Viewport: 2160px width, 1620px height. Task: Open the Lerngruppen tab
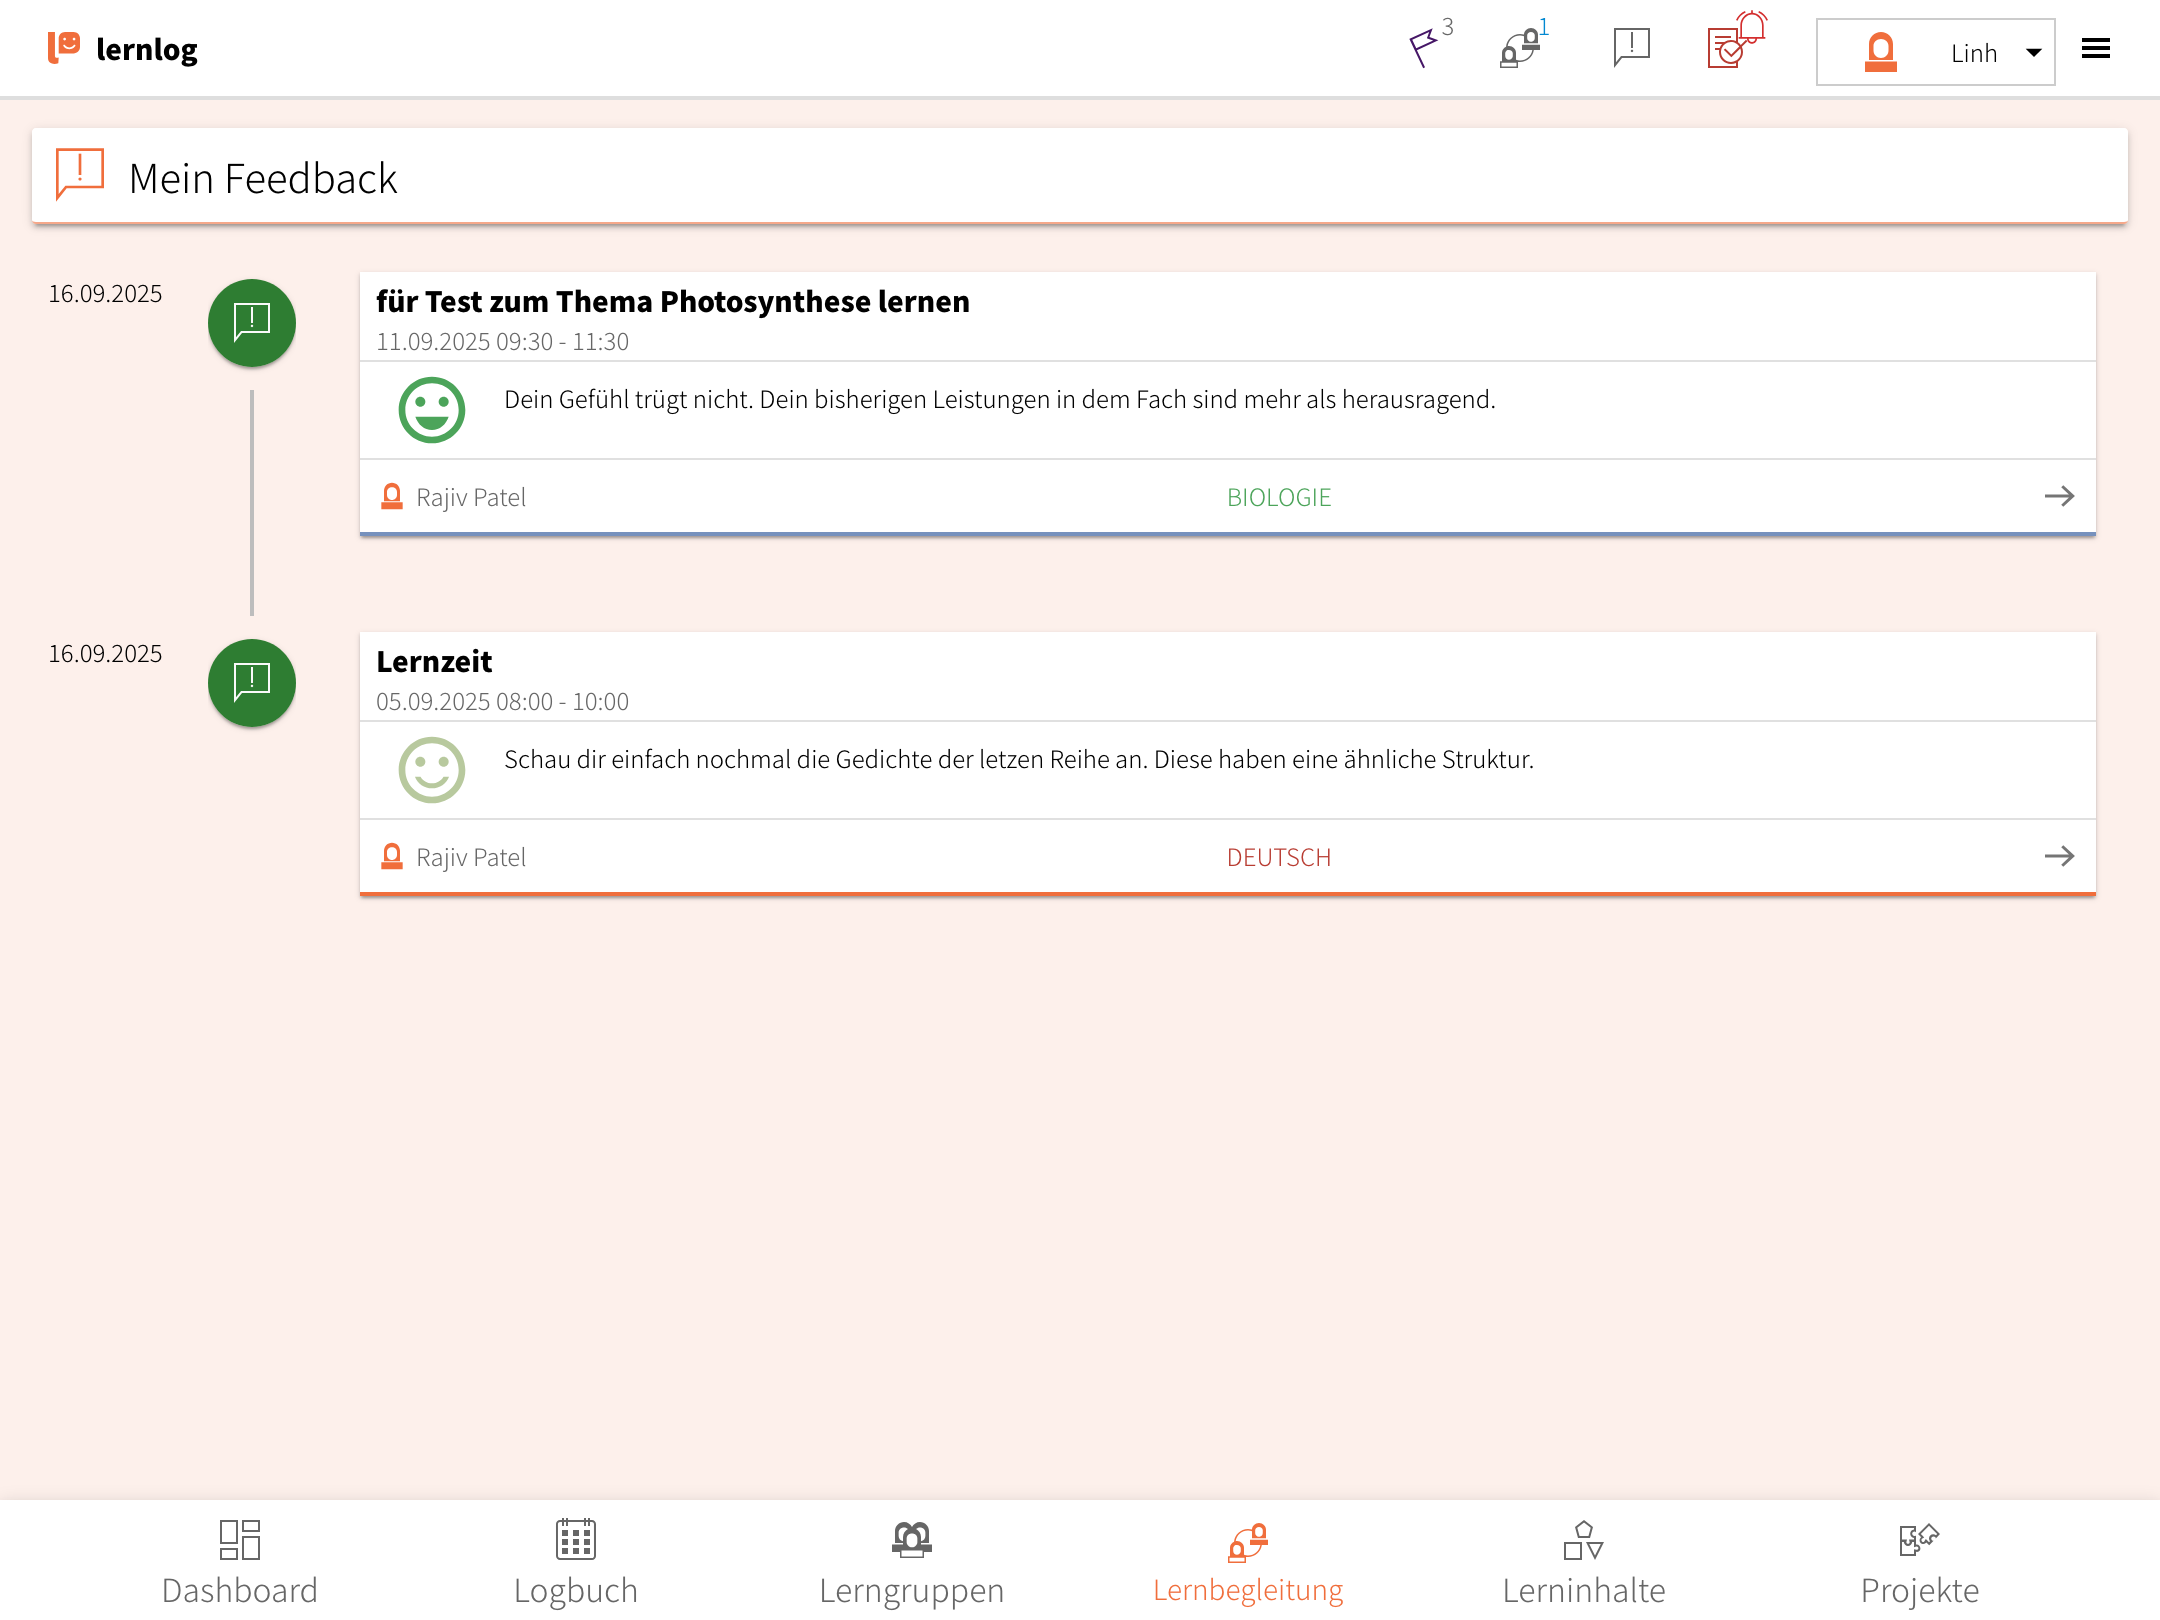pyautogui.click(x=912, y=1562)
